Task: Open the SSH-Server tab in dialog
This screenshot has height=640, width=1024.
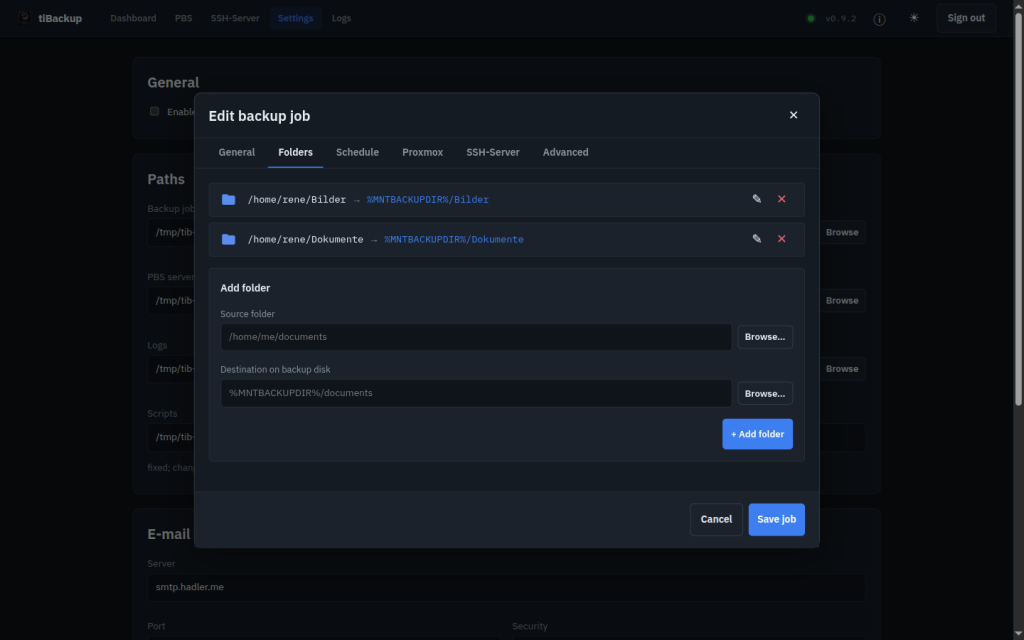Action: [x=492, y=152]
